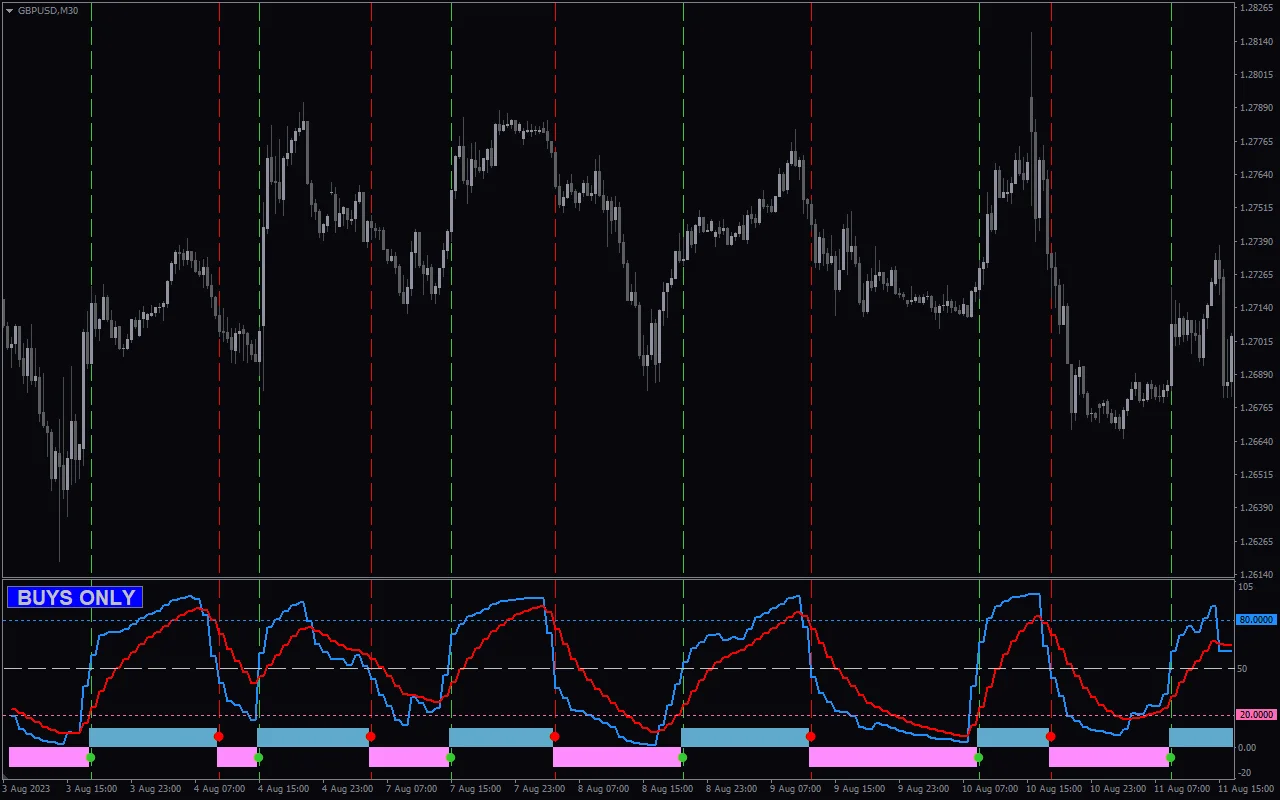The width and height of the screenshot is (1280, 800).
Task: Click the first pink histogram bar
Action: pos(48,757)
